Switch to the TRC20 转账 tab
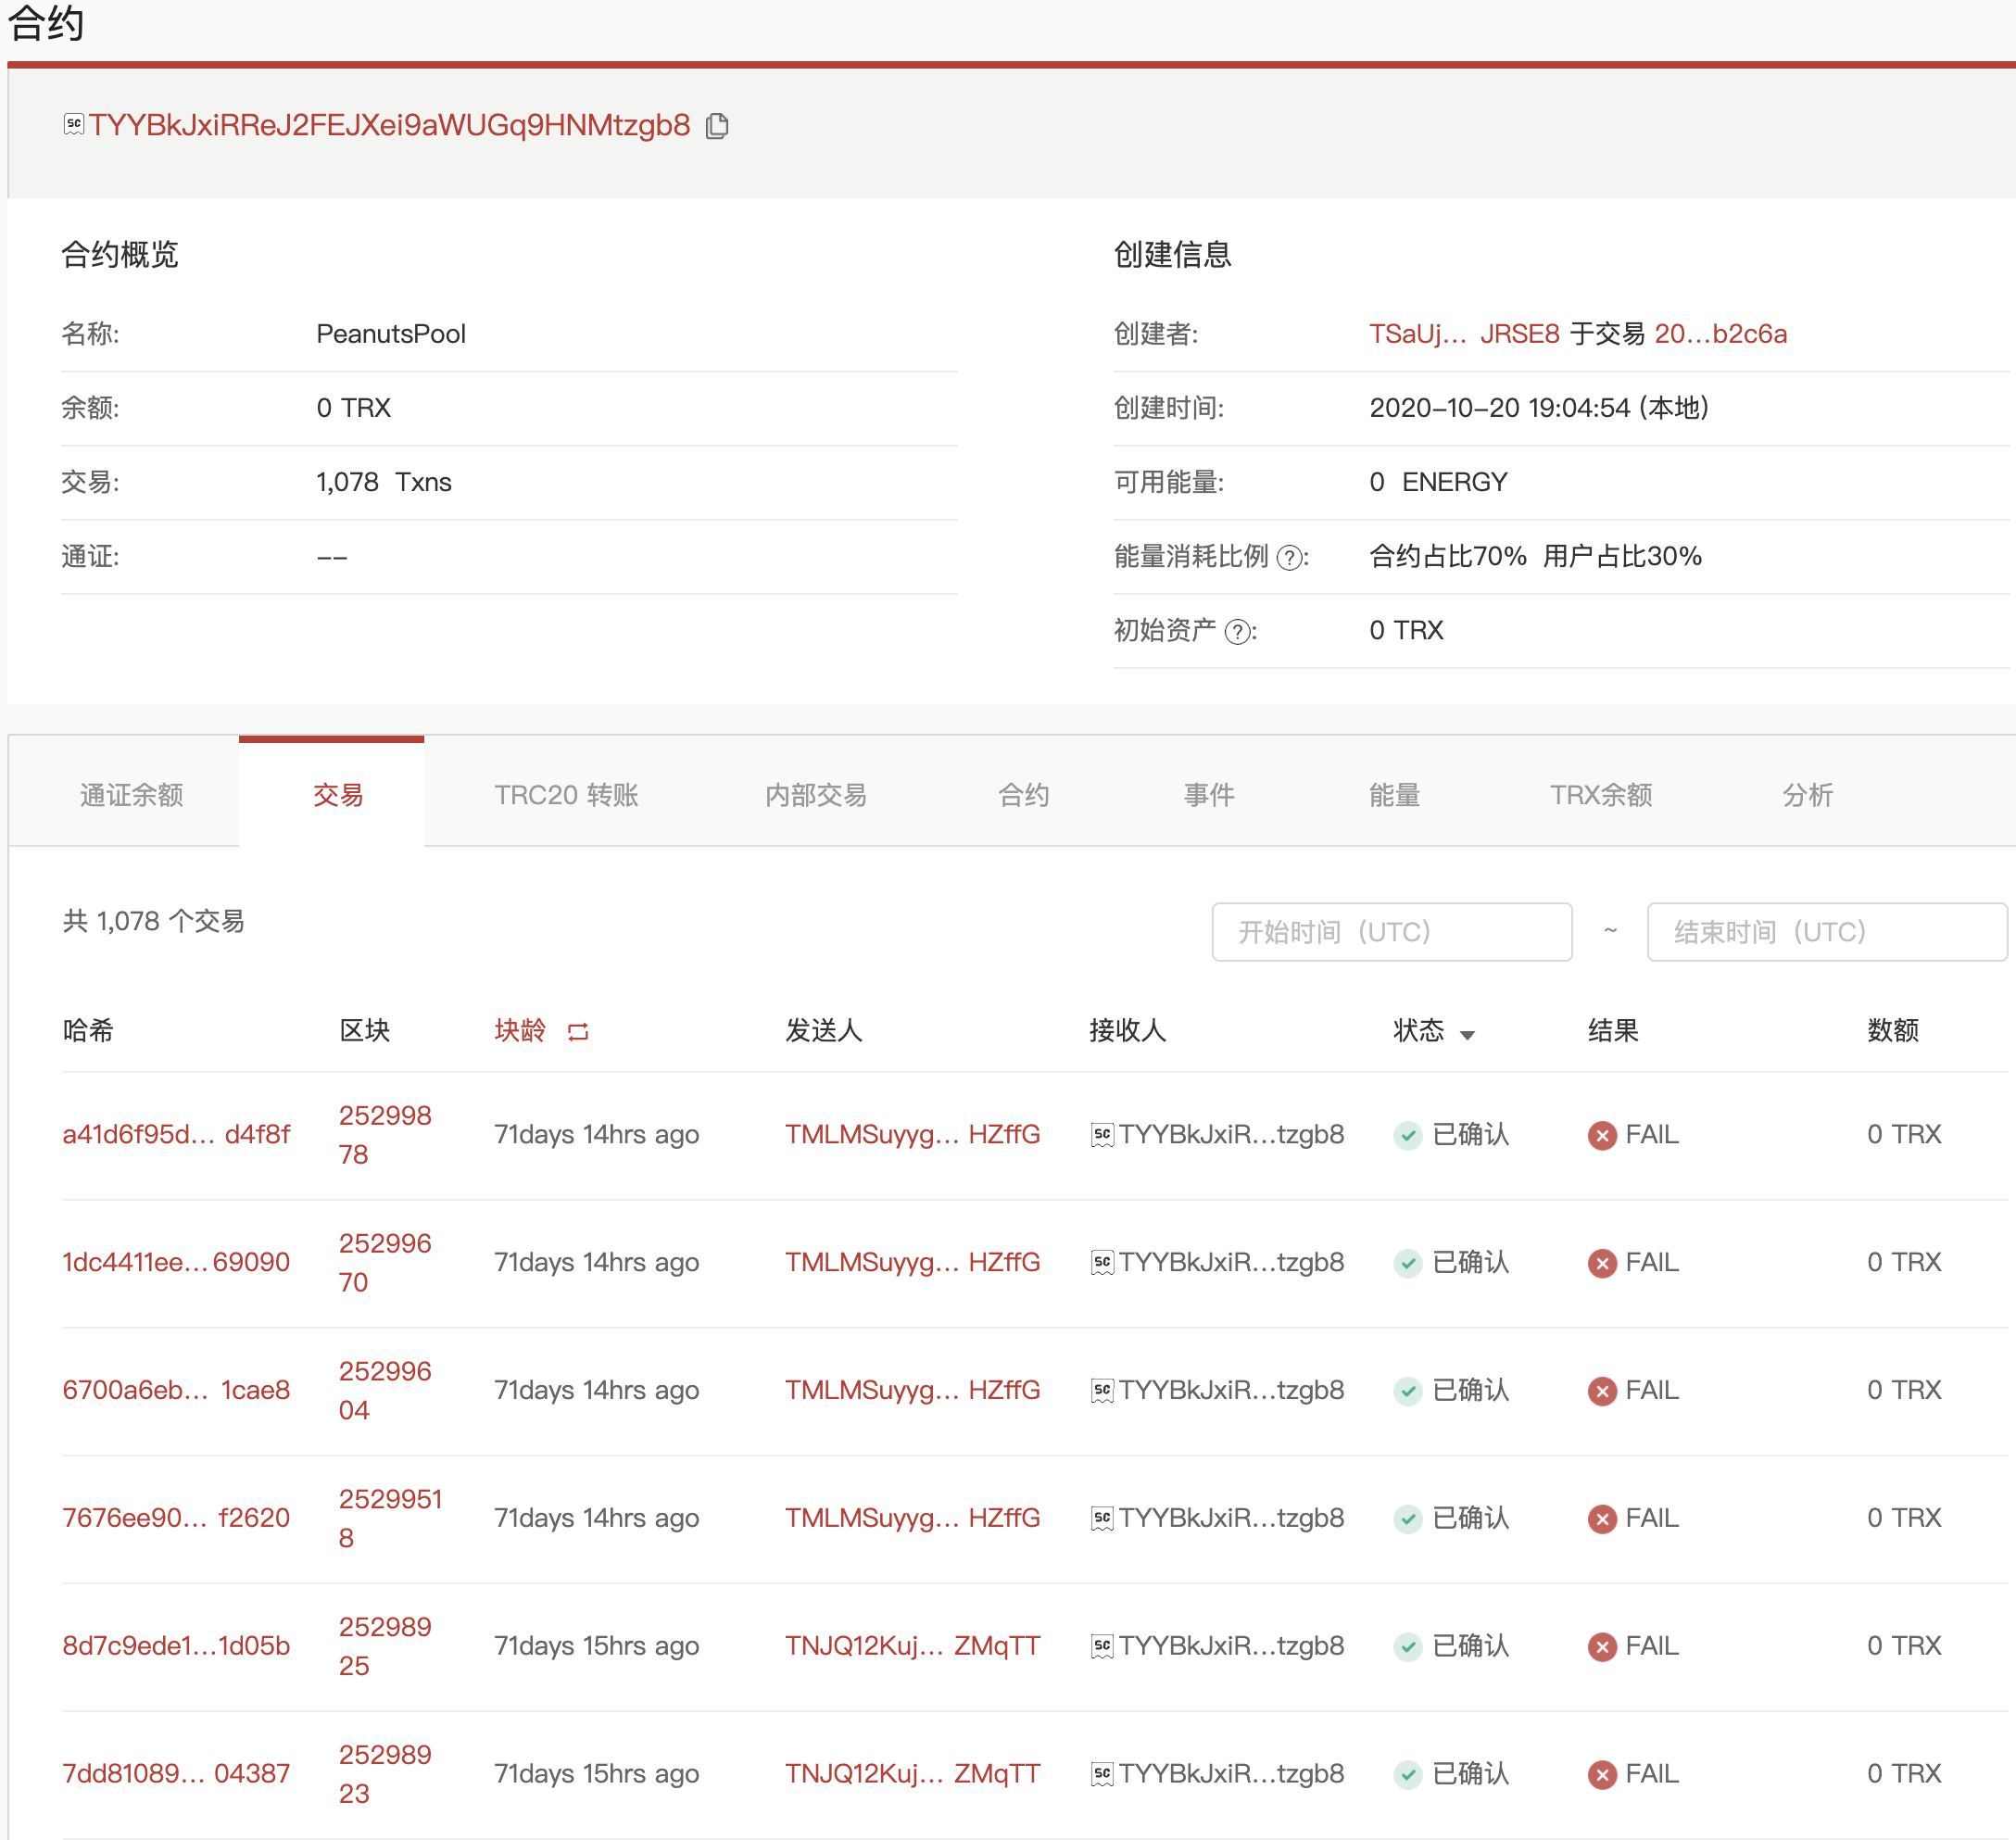 (x=566, y=795)
